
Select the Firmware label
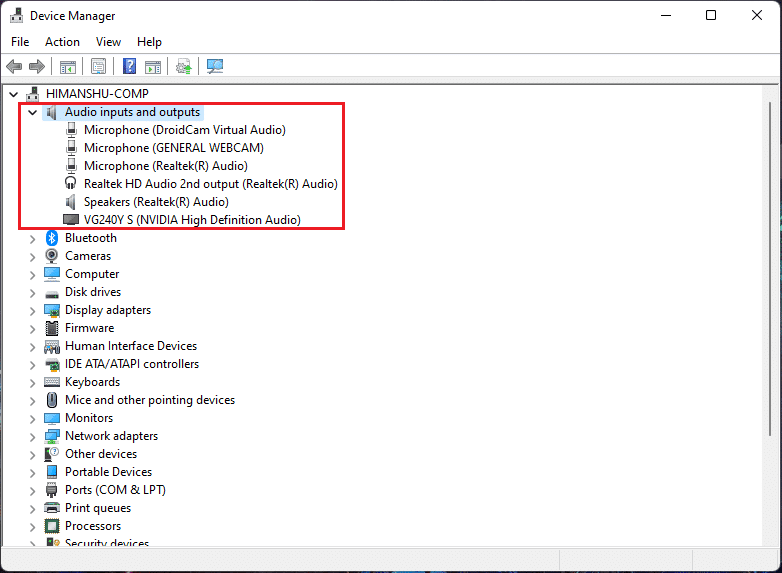[89, 328]
